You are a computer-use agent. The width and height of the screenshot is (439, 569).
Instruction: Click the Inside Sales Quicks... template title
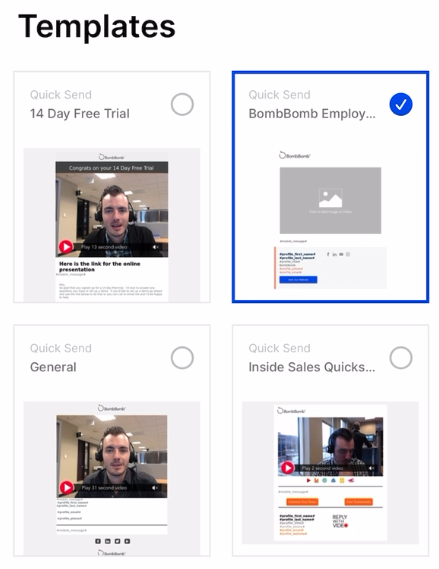pos(312,367)
